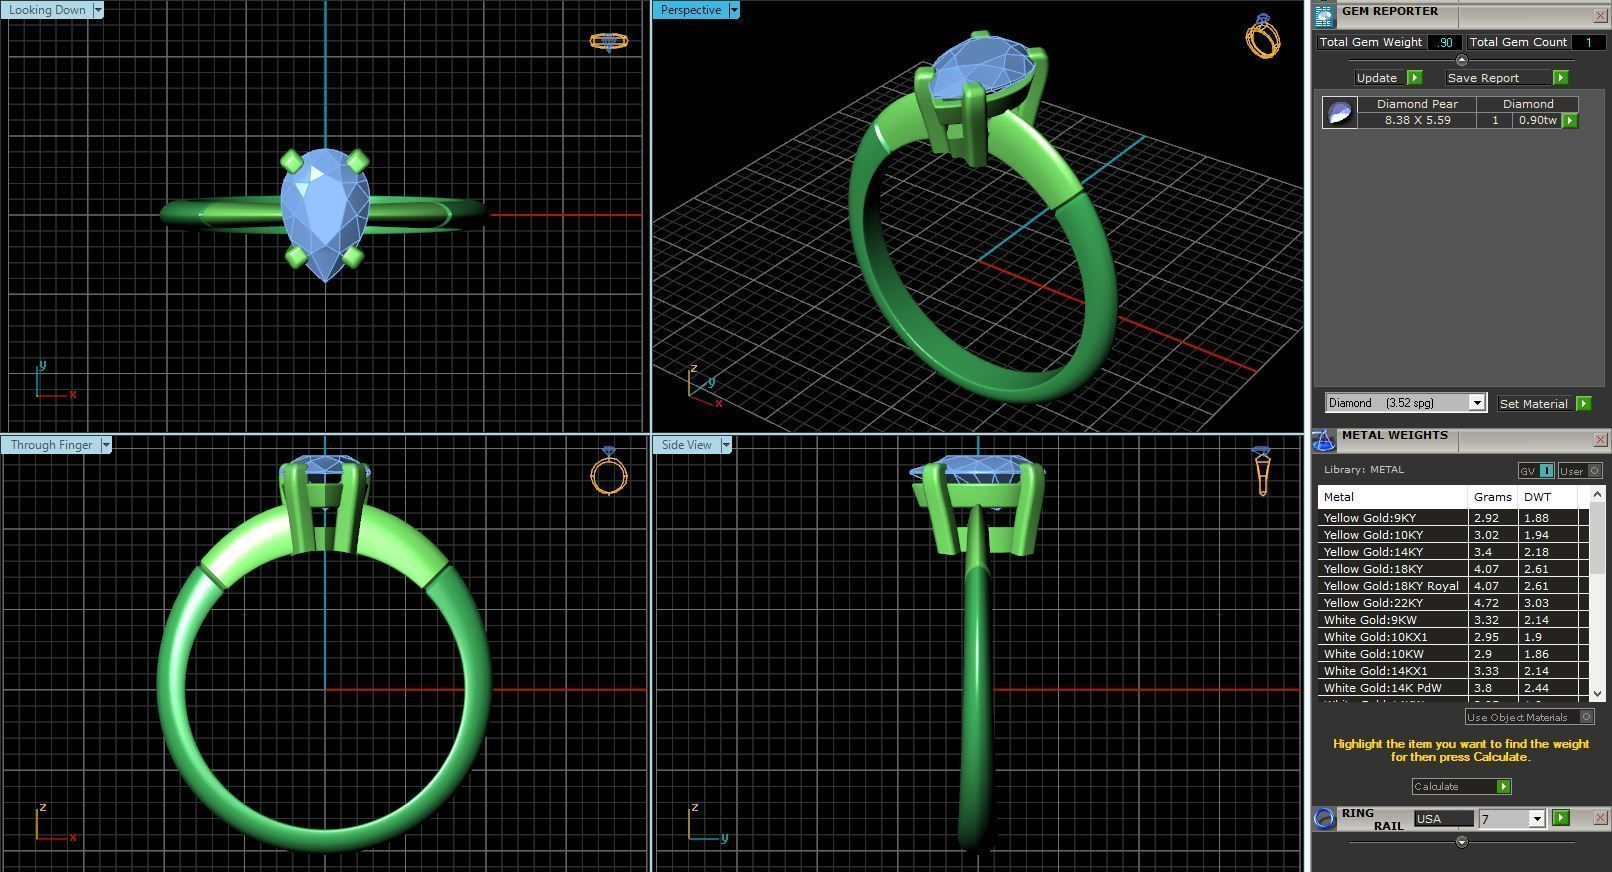The image size is (1612, 872).
Task: Select the Yellow Gold:18KY Royal row
Action: point(1453,586)
